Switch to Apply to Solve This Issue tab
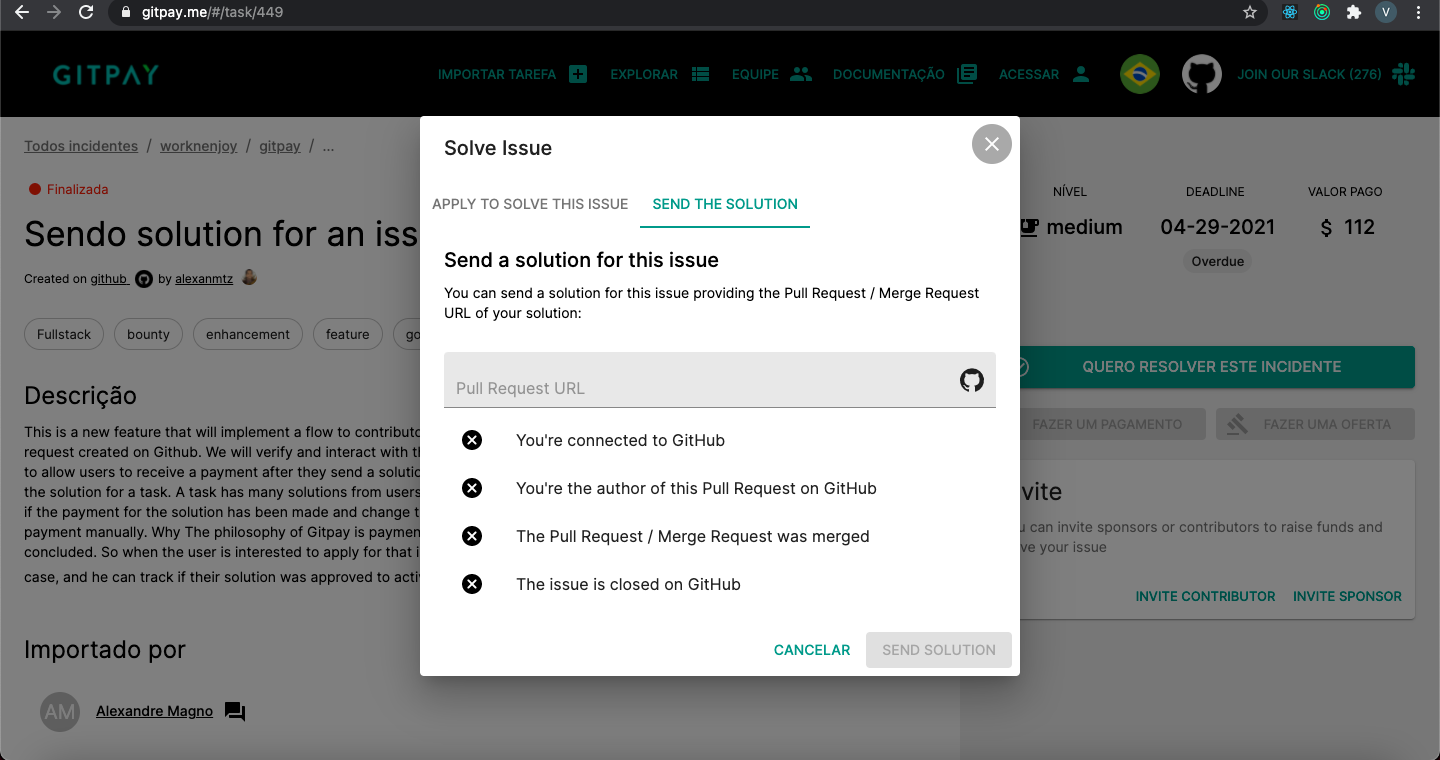This screenshot has width=1440, height=760. click(x=530, y=204)
